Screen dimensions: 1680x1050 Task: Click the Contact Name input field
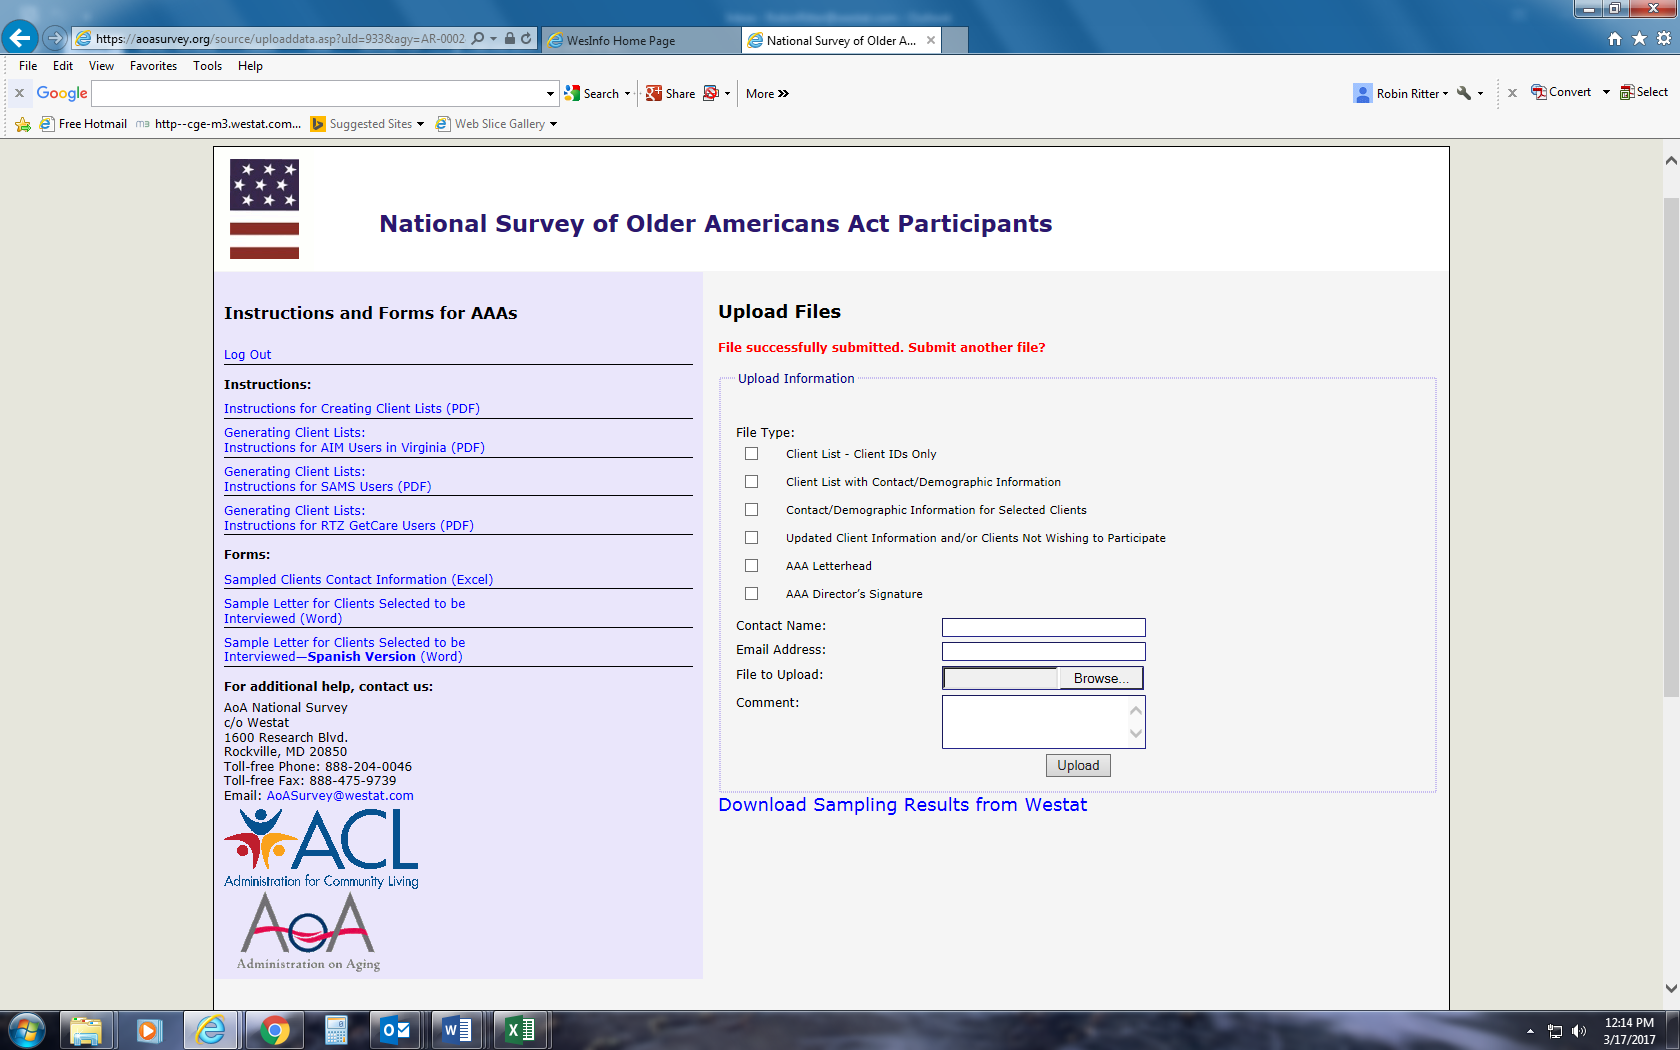pos(1043,627)
